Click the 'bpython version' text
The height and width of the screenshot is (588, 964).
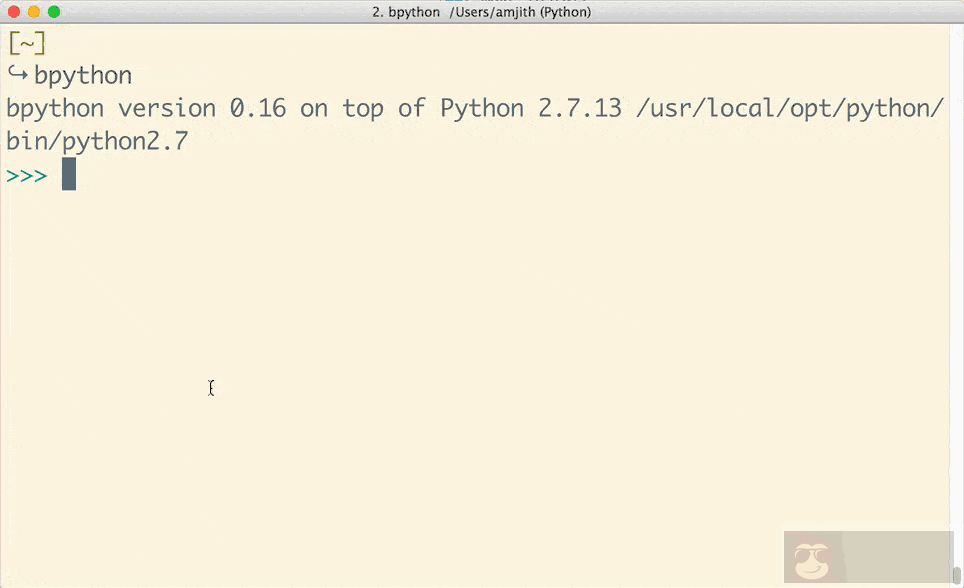pyautogui.click(x=110, y=108)
